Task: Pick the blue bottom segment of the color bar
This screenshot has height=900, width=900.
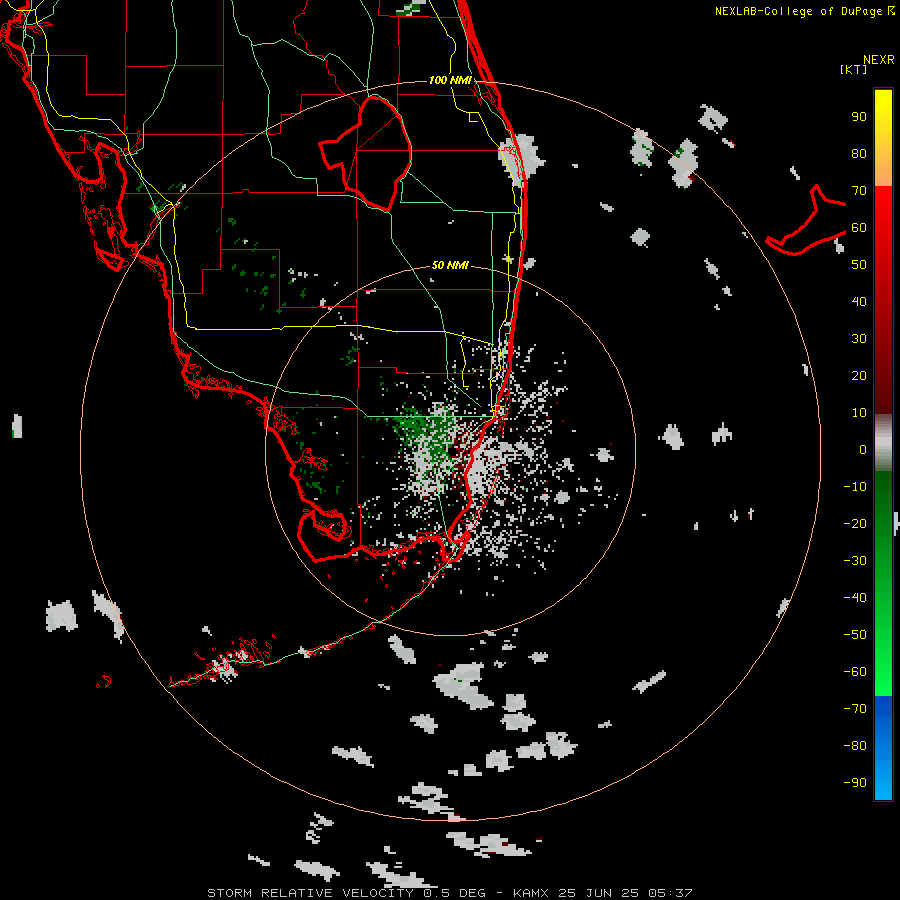Action: click(883, 748)
